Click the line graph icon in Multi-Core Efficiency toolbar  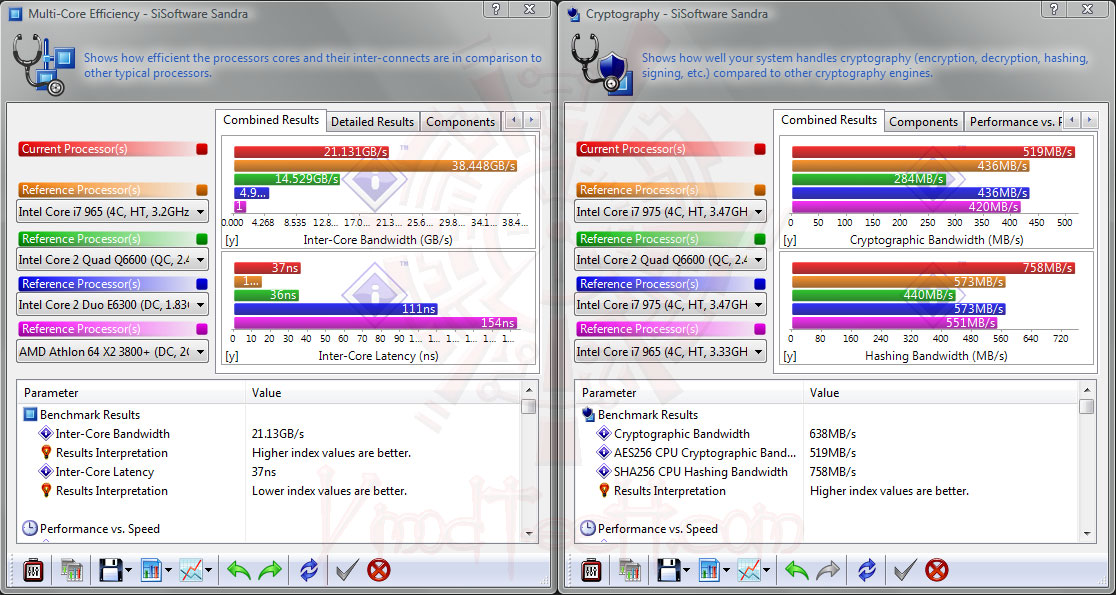(x=191, y=570)
